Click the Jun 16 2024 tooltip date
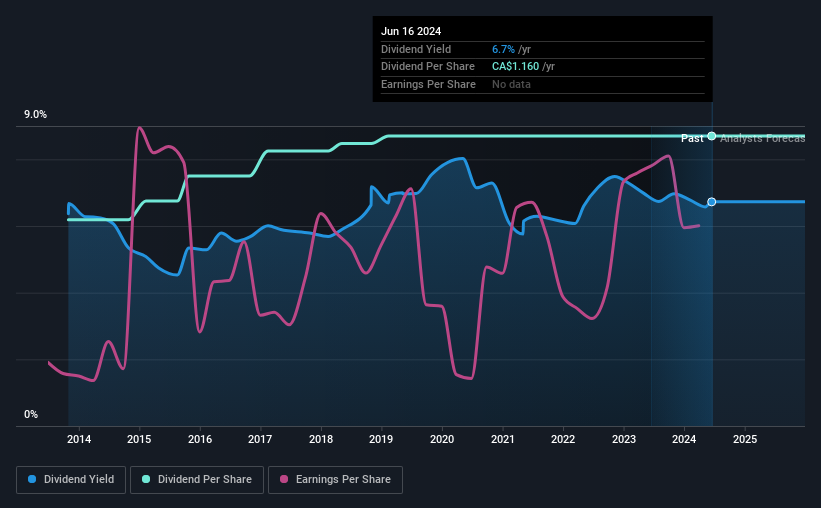This screenshot has width=821, height=508. [411, 31]
